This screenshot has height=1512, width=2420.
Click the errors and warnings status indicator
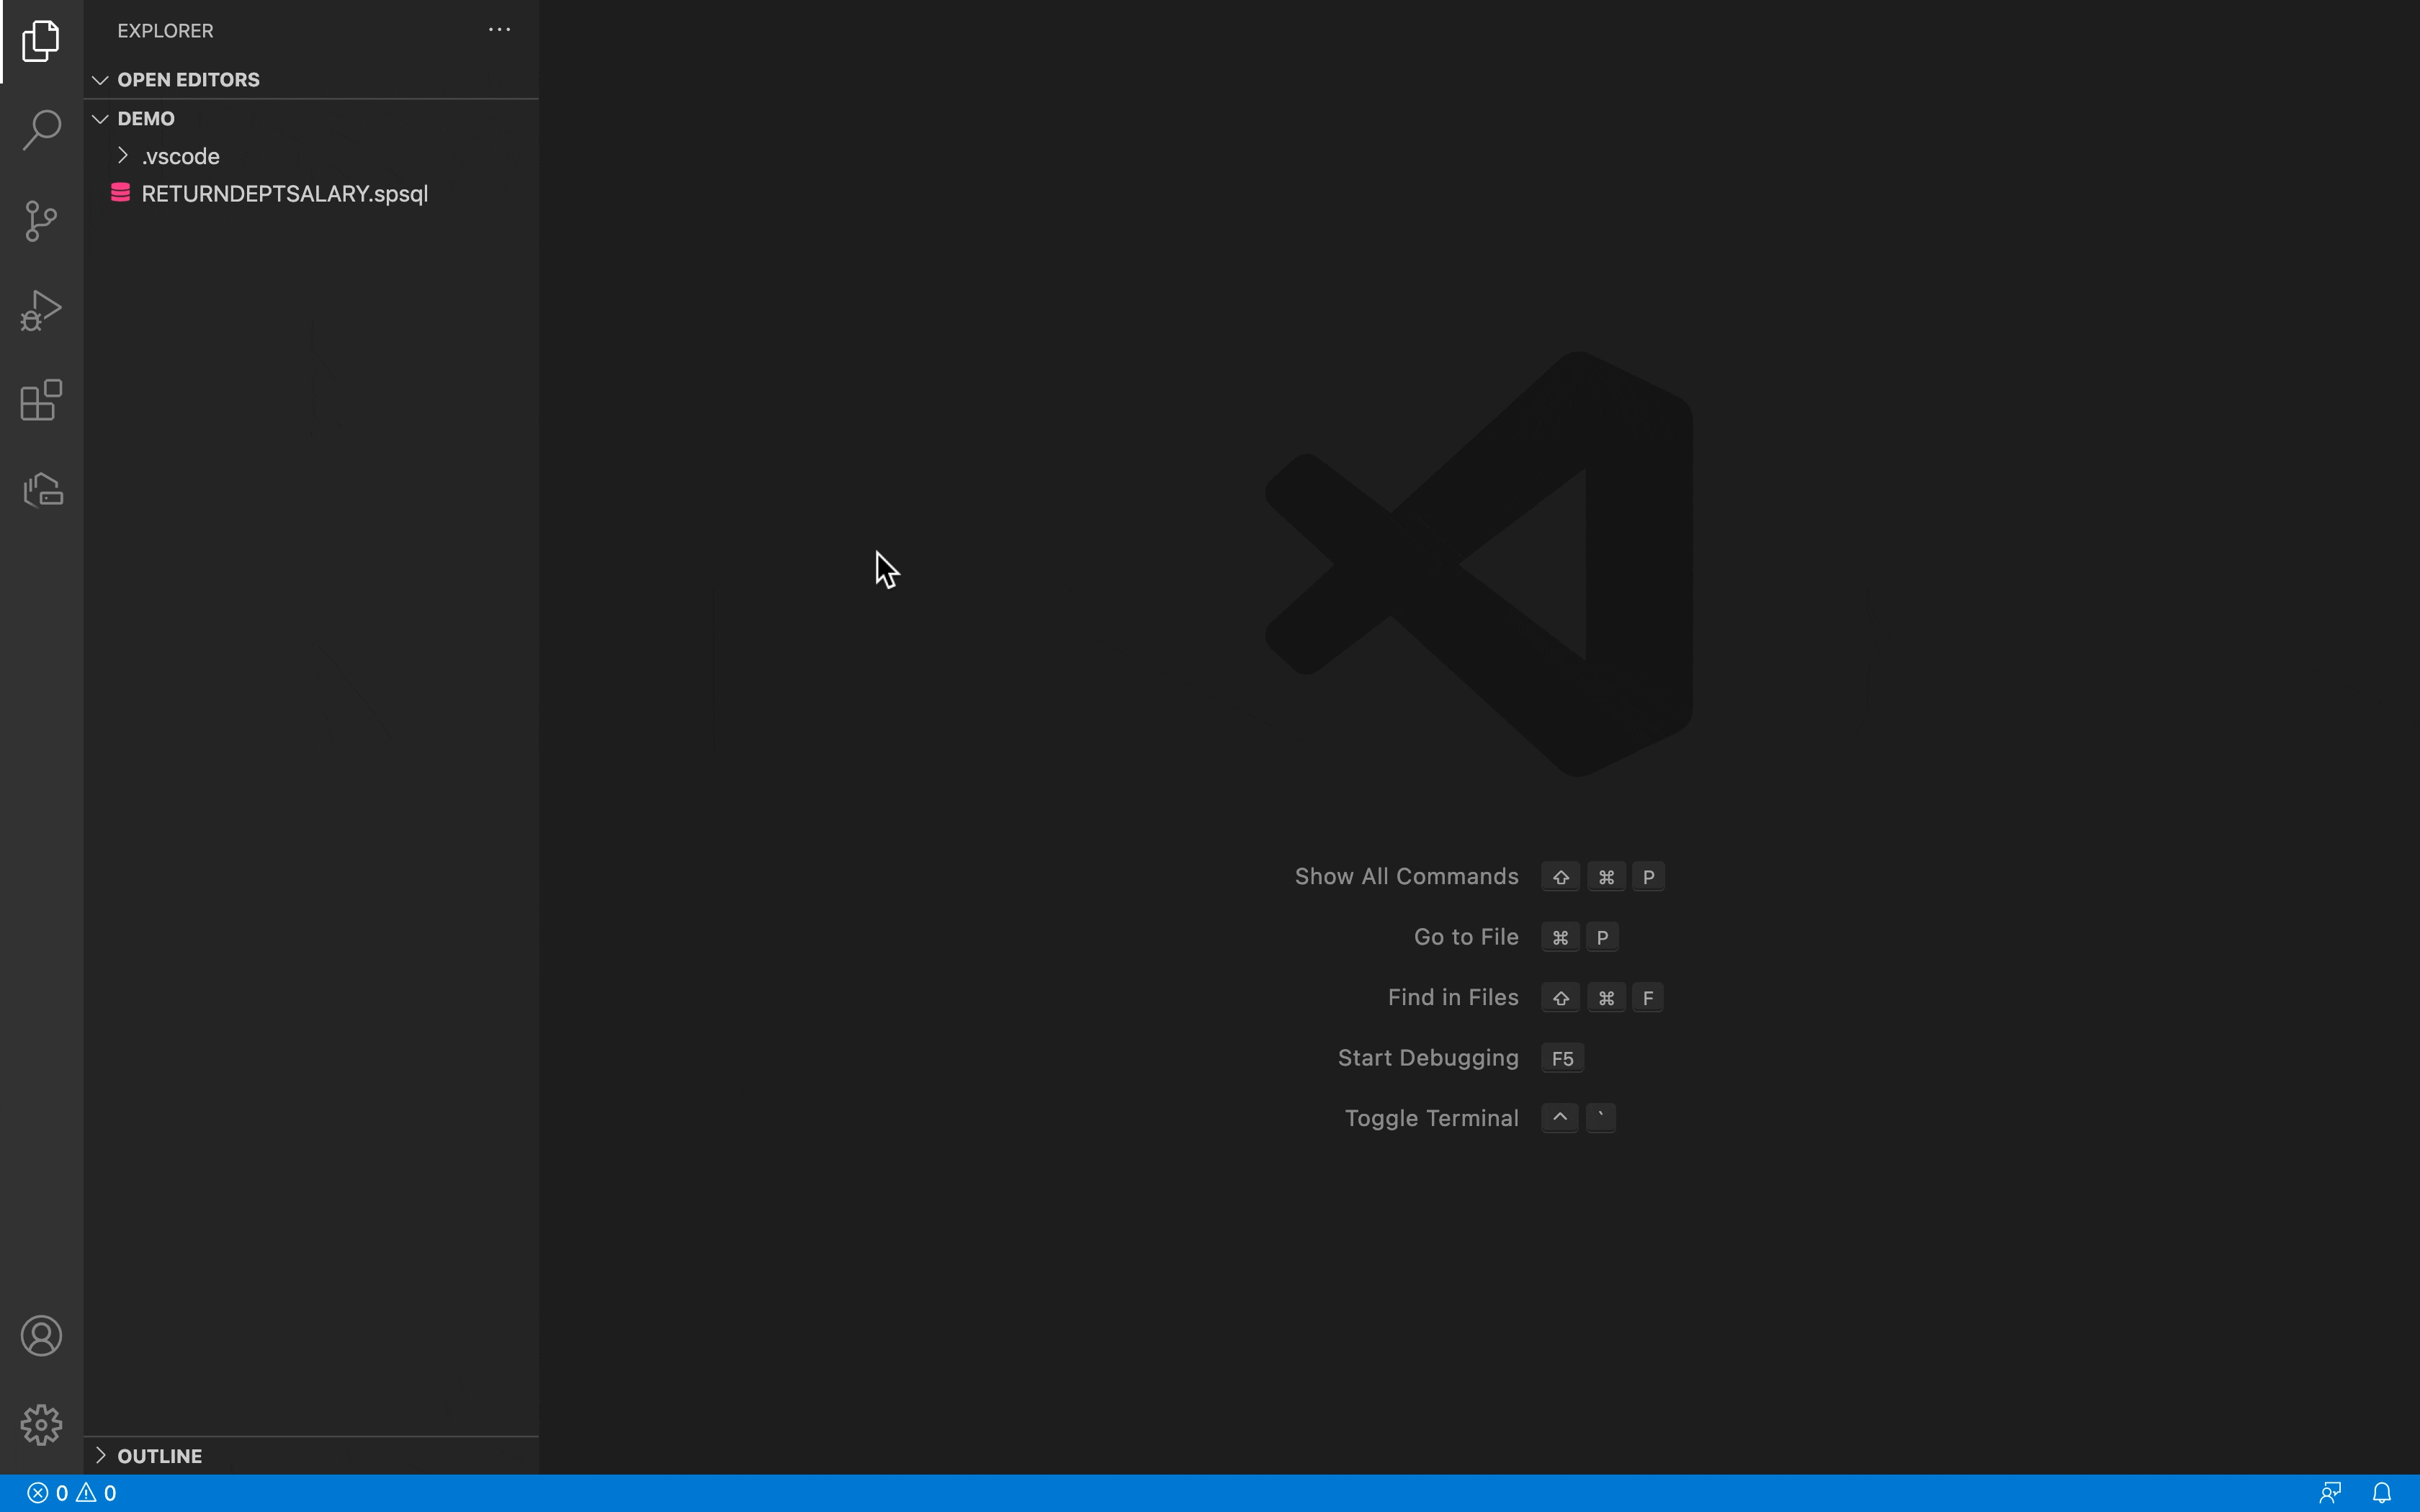[x=72, y=1493]
